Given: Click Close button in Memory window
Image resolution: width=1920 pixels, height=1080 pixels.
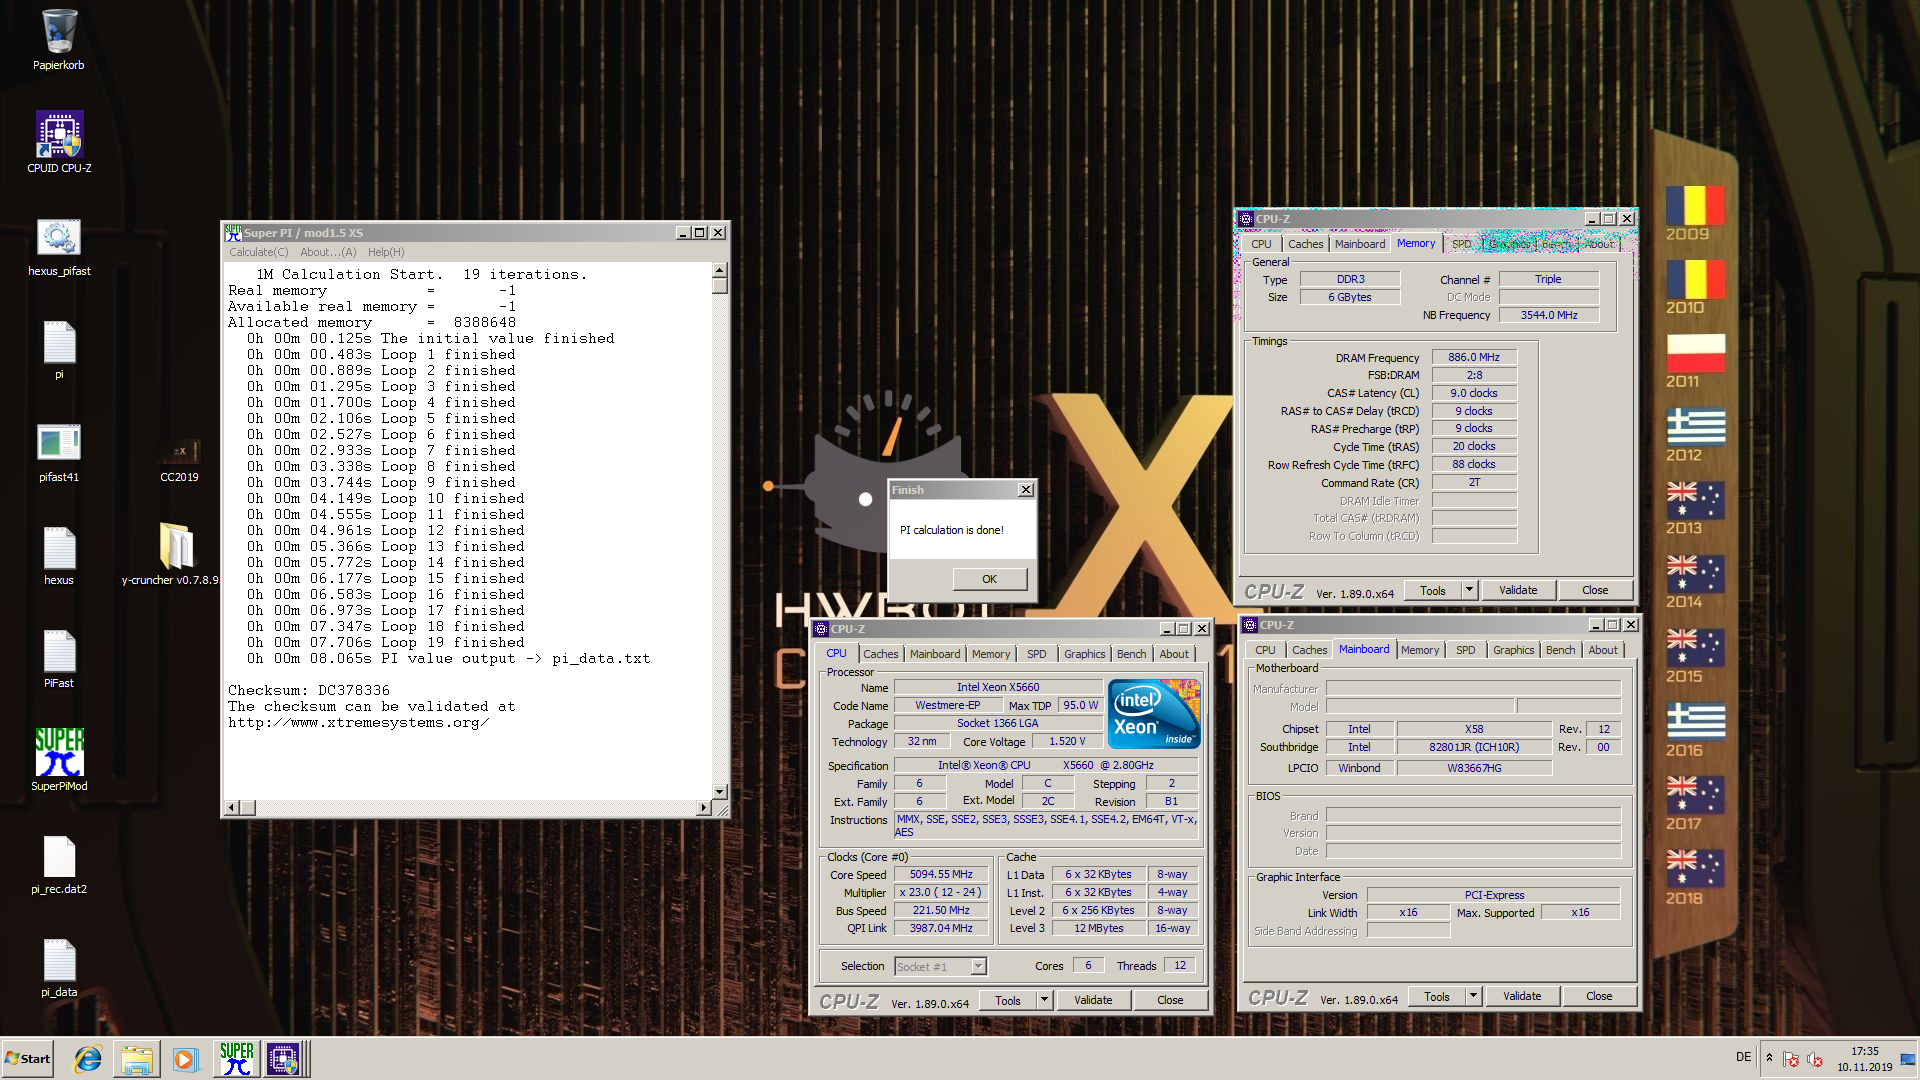Looking at the screenshot, I should (1595, 590).
